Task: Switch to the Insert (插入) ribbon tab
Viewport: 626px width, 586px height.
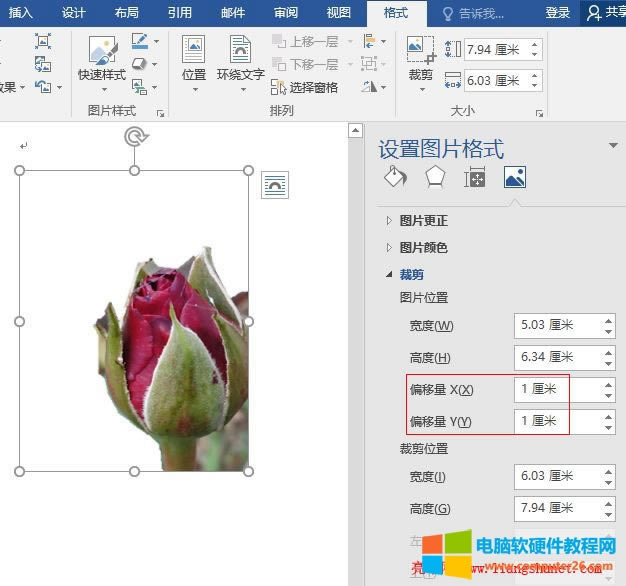Action: [x=21, y=13]
